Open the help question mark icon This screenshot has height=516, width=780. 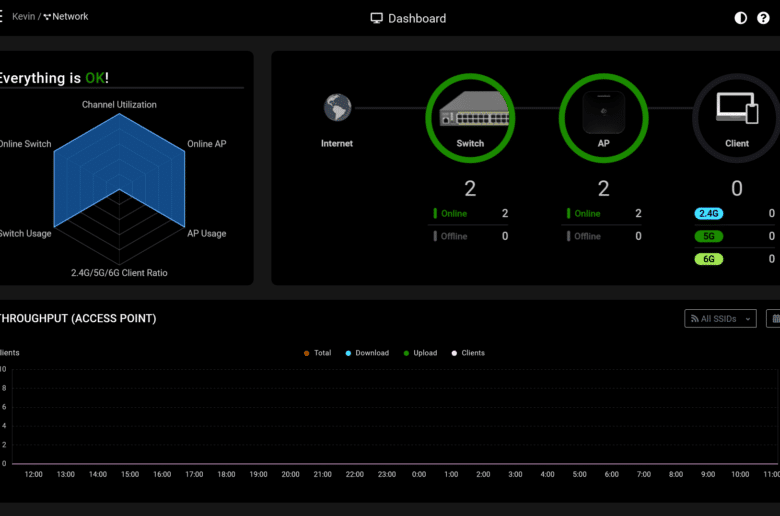tap(763, 18)
